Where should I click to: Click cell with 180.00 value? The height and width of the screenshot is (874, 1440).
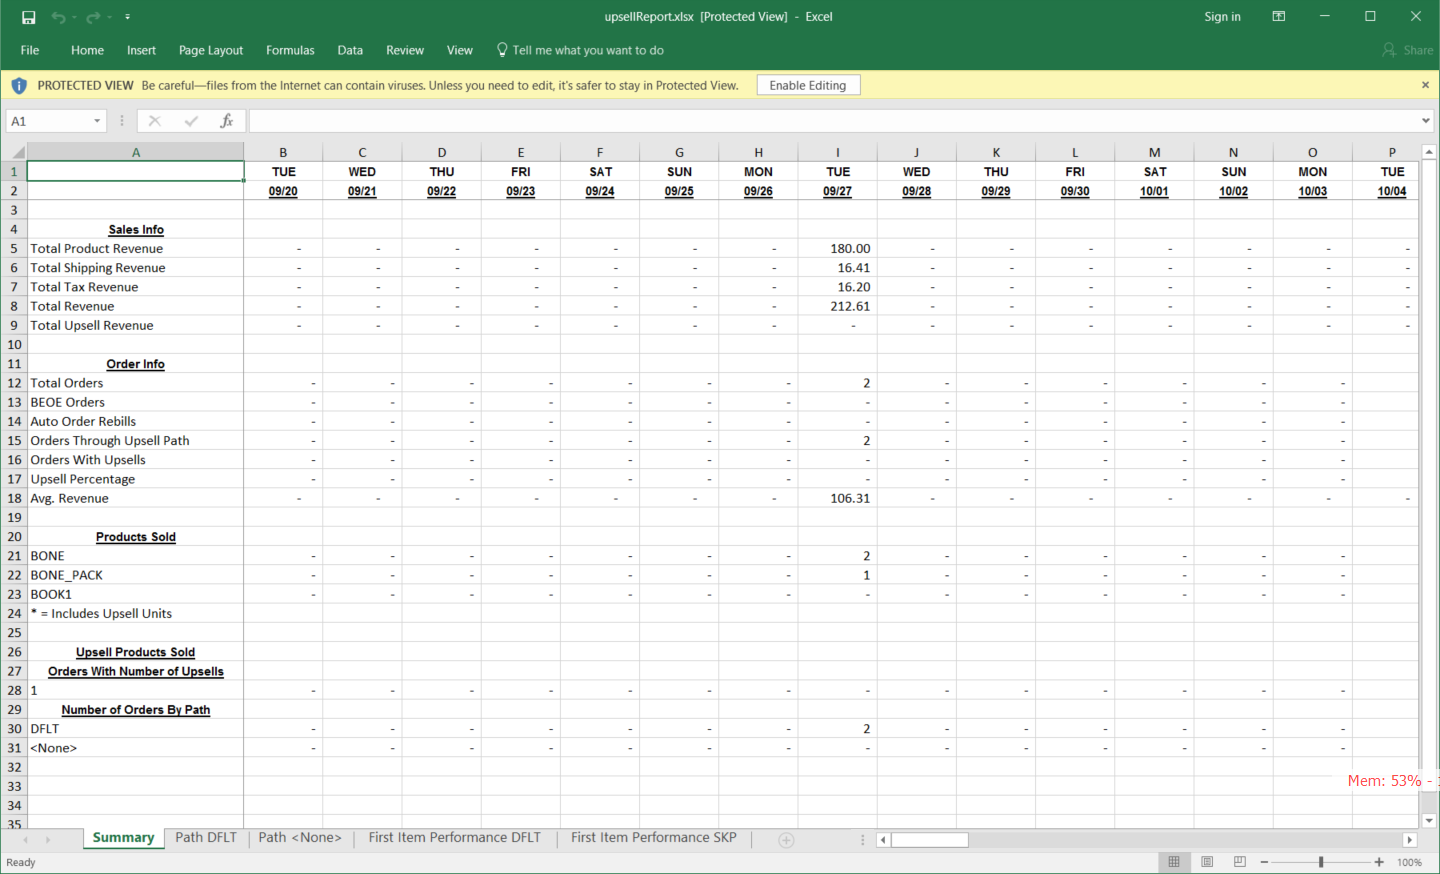point(838,249)
